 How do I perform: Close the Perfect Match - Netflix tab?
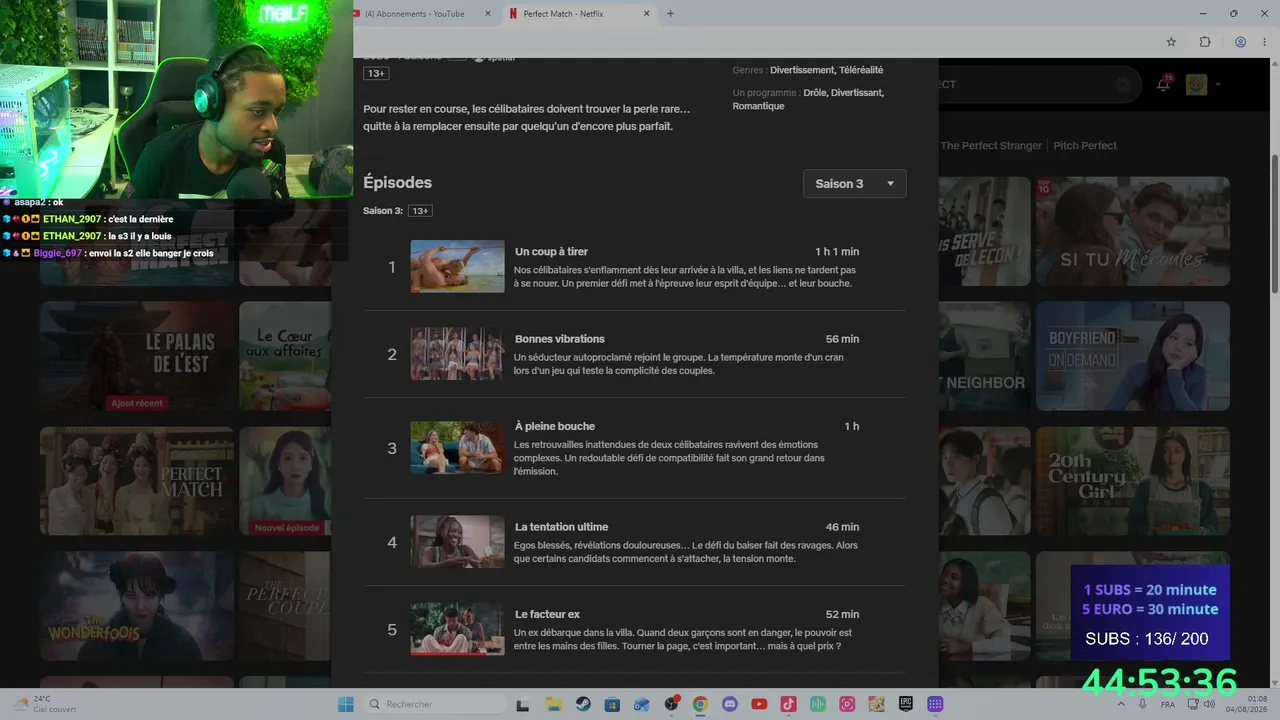point(646,14)
